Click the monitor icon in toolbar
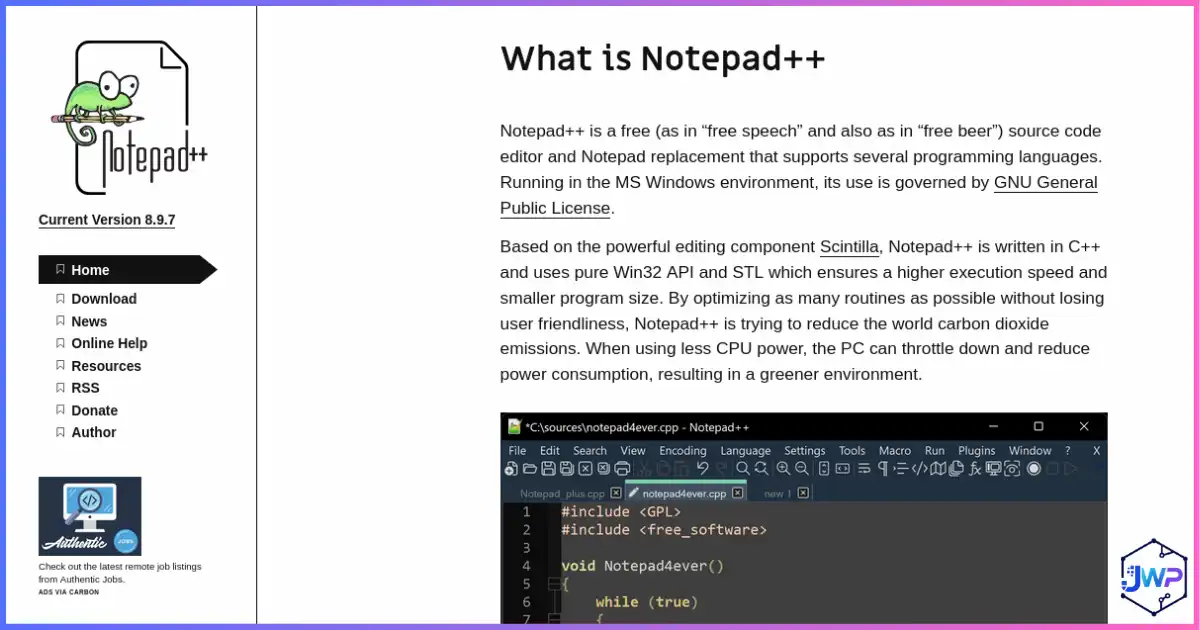This screenshot has width=1200, height=630. pos(993,468)
